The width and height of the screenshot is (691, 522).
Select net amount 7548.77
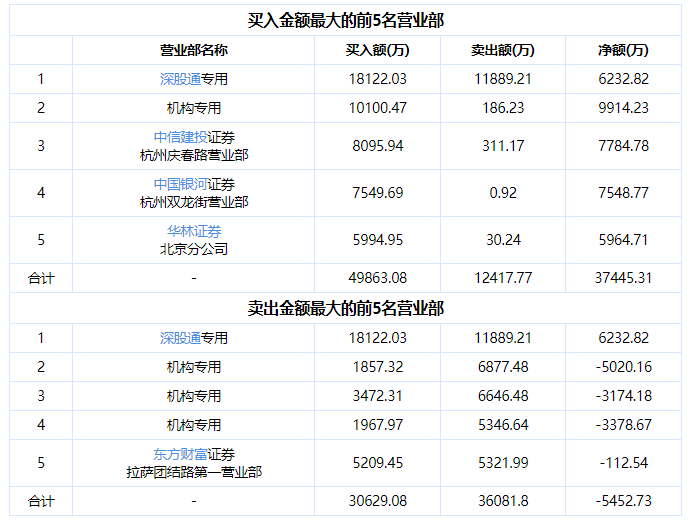(623, 193)
